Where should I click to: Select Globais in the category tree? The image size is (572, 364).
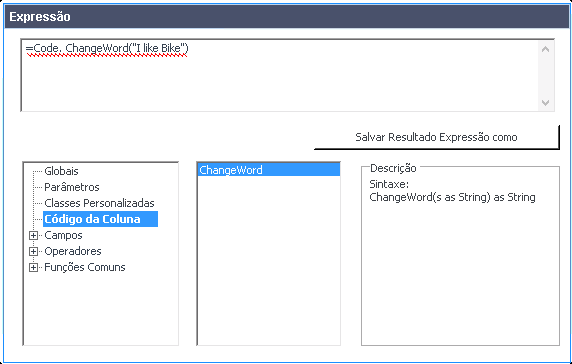(x=61, y=171)
